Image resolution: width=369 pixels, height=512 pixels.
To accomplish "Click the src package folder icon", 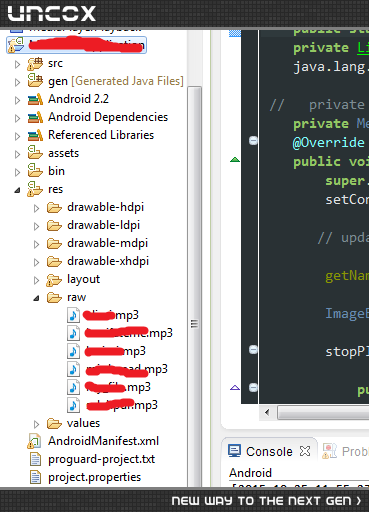I will [35, 64].
